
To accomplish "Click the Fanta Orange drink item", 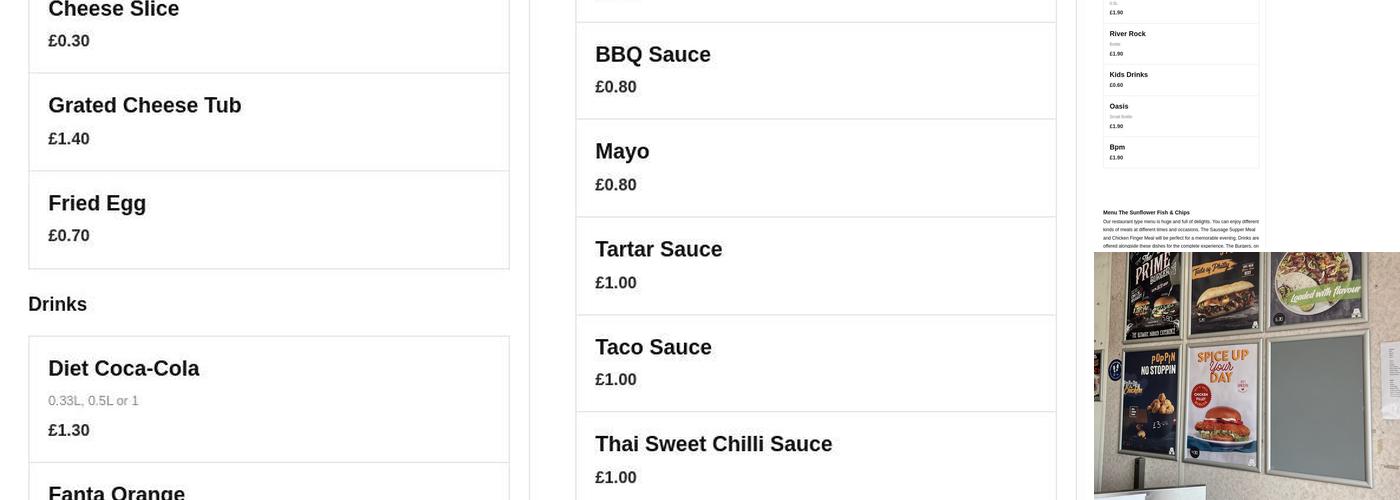I will click(x=117, y=493).
